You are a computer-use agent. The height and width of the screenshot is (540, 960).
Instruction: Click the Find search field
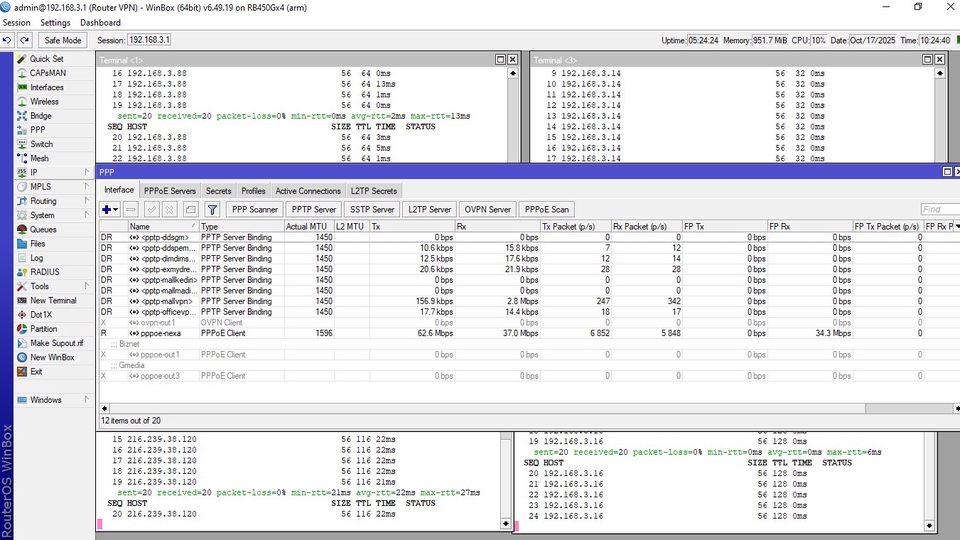point(938,210)
